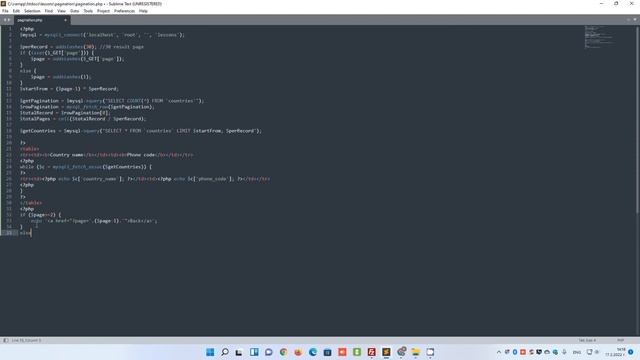Close the pagination.php tab
Image resolution: width=640 pixels, height=360 pixels.
65,20
